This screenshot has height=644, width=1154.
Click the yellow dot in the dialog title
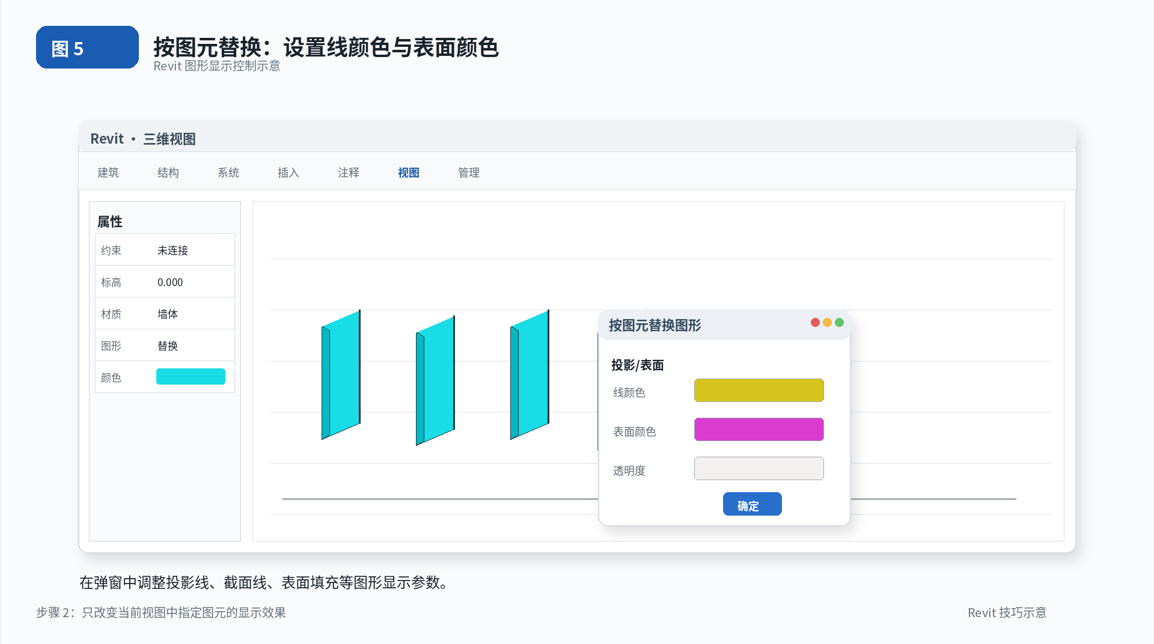(x=827, y=322)
